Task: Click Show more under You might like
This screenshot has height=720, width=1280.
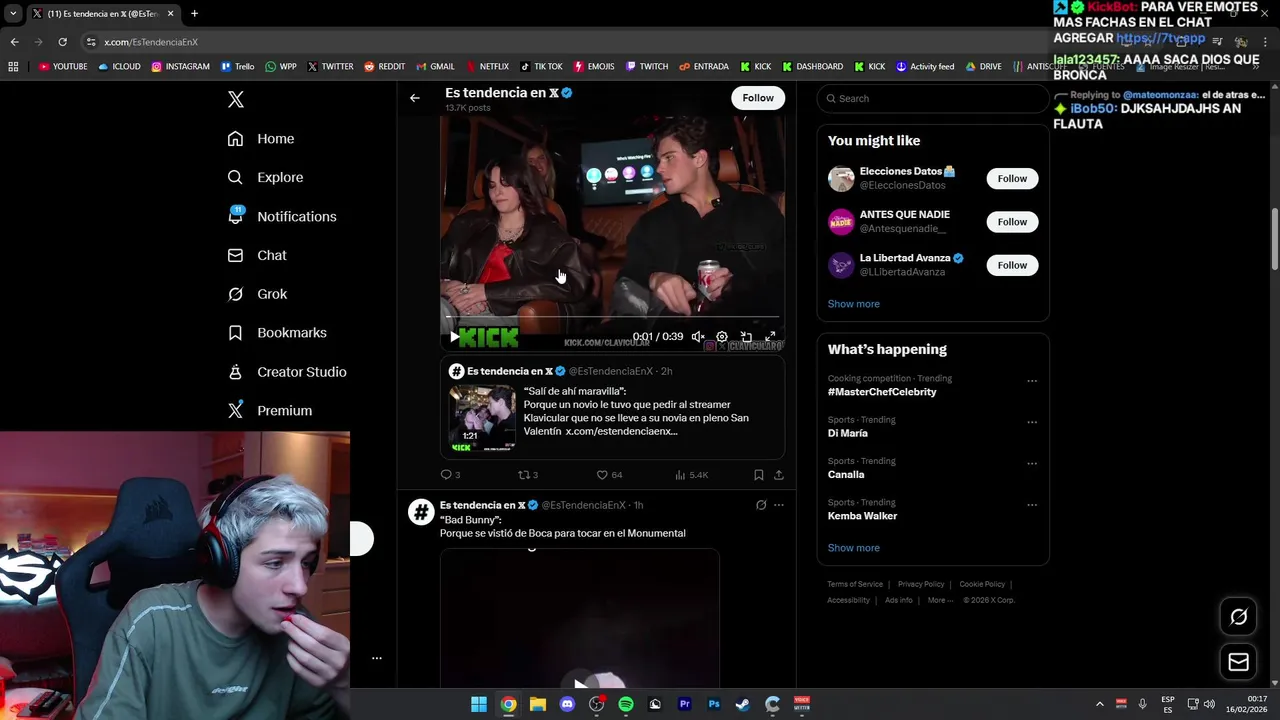Action: pyautogui.click(x=854, y=304)
